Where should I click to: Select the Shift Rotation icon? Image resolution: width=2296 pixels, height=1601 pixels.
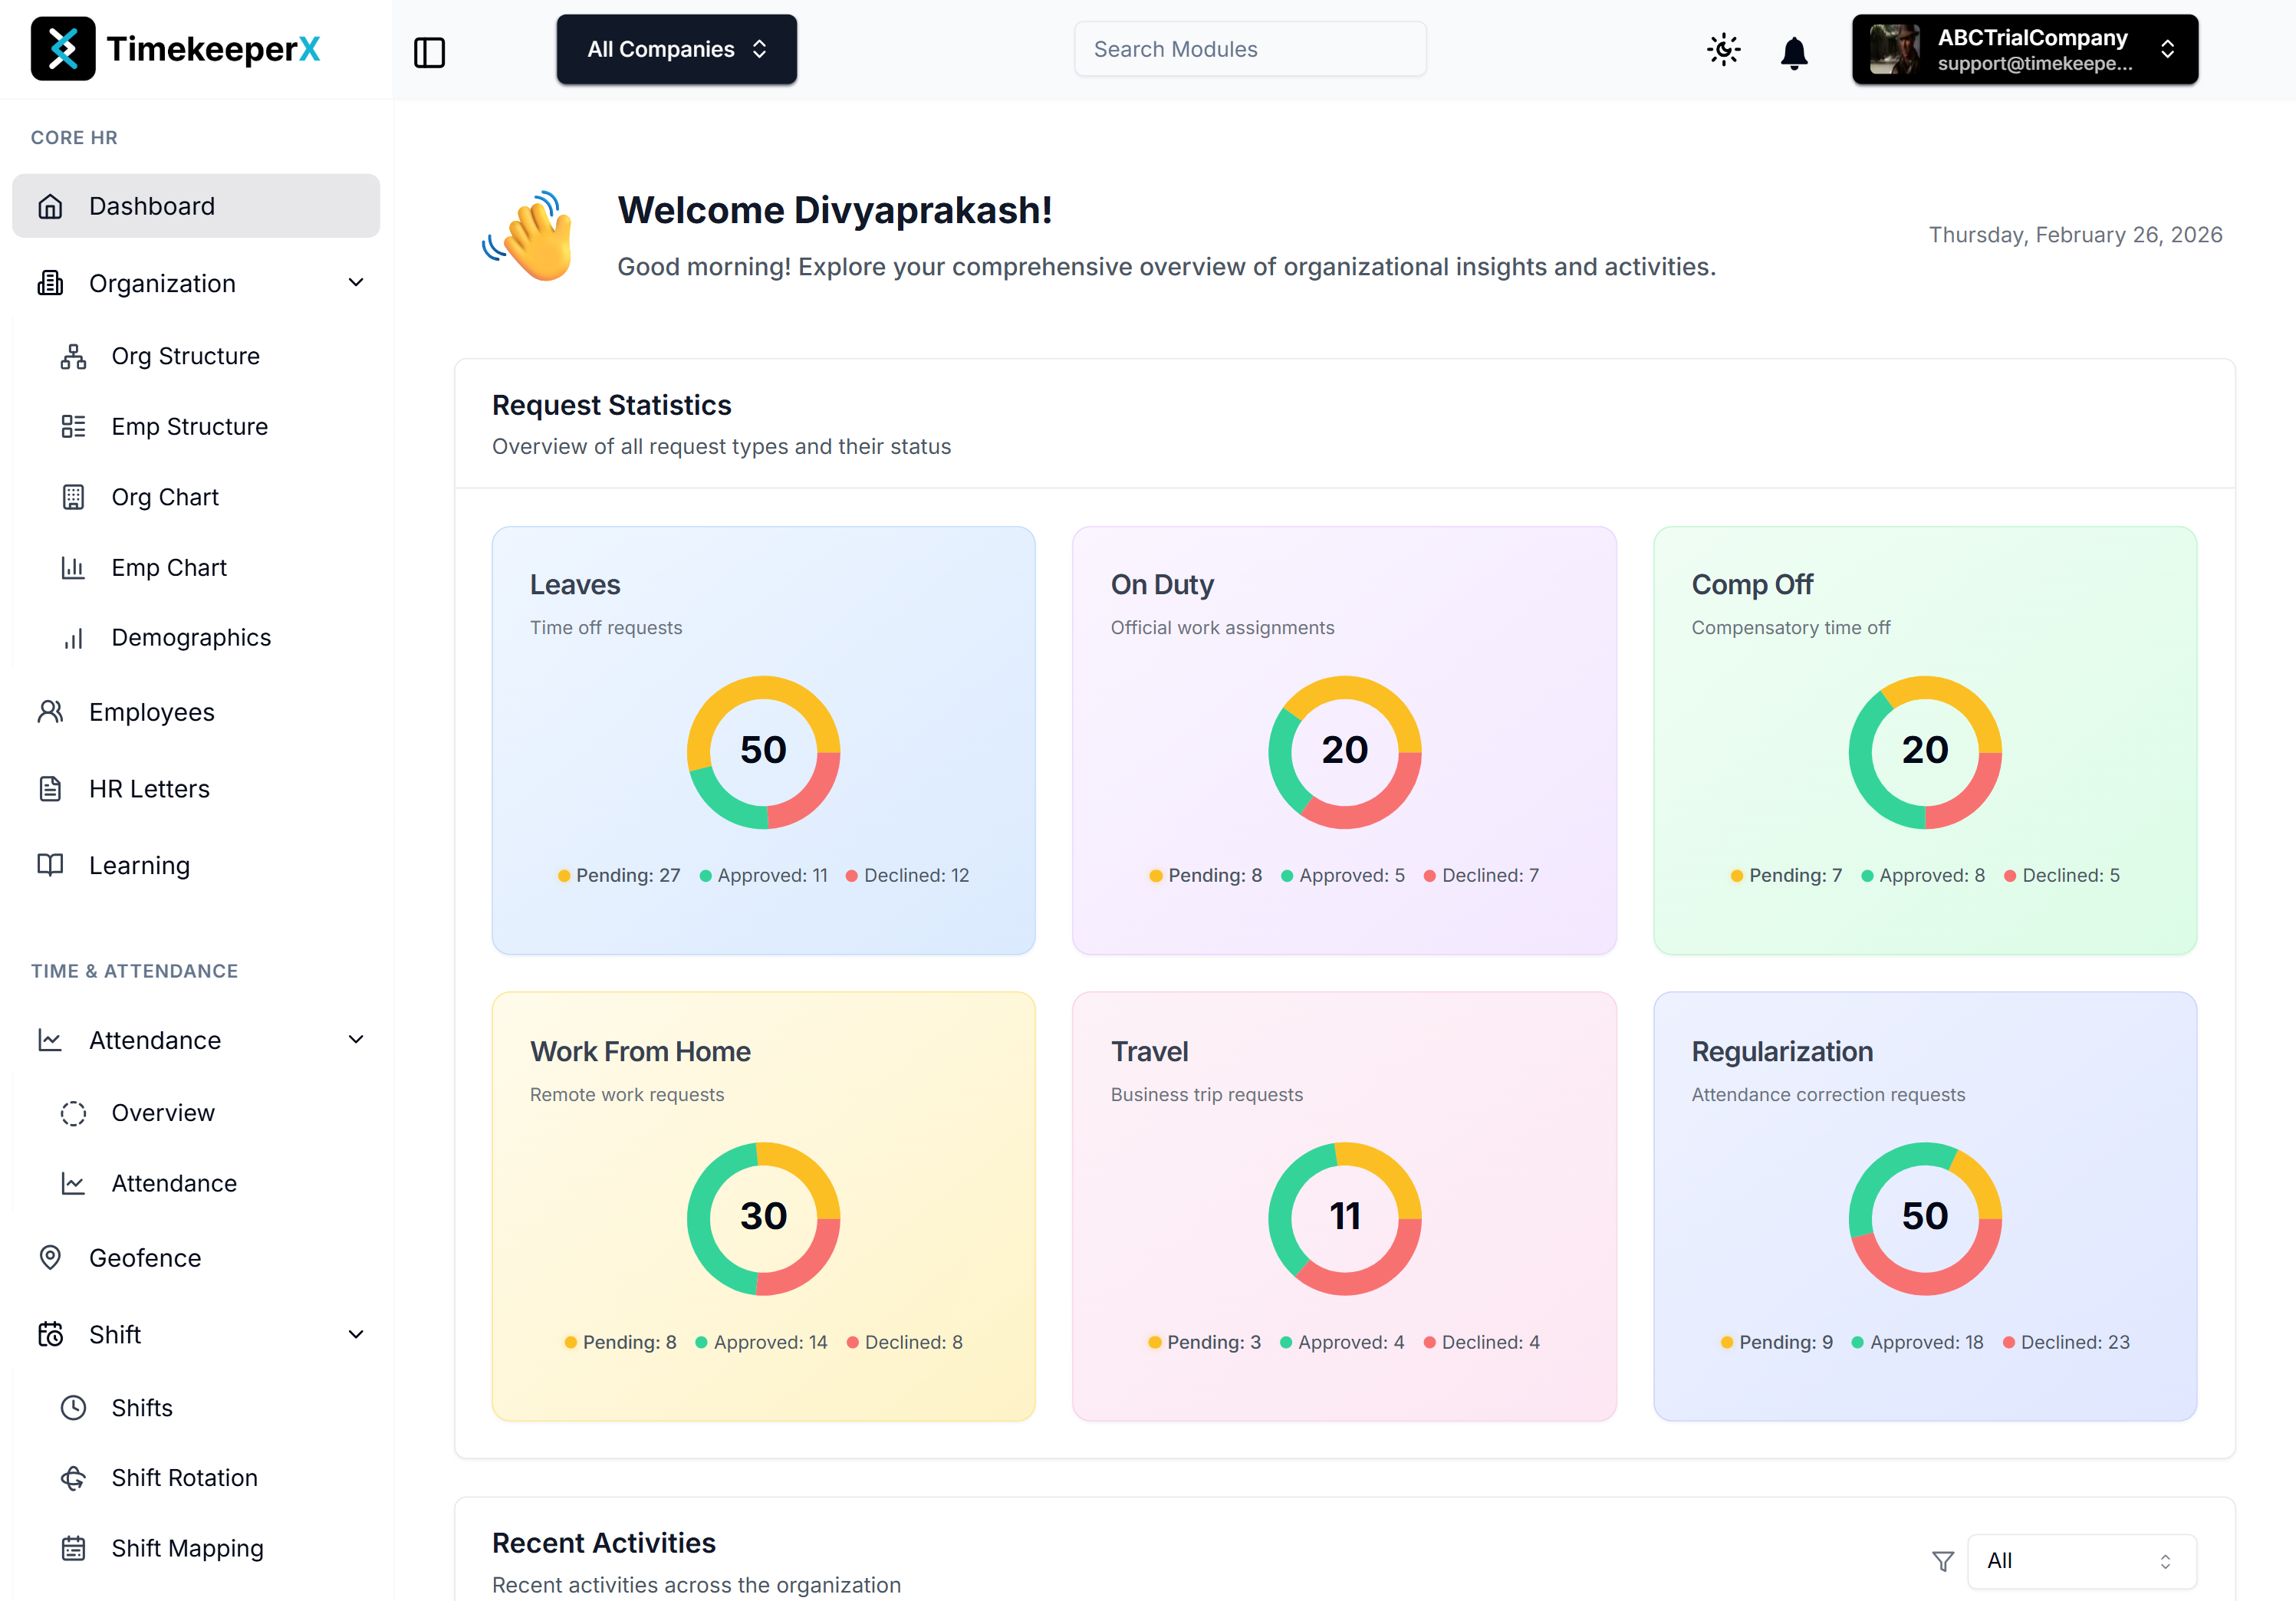coord(74,1477)
